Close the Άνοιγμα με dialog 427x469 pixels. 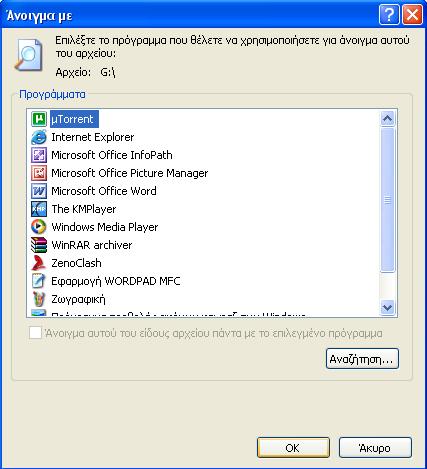pos(412,15)
